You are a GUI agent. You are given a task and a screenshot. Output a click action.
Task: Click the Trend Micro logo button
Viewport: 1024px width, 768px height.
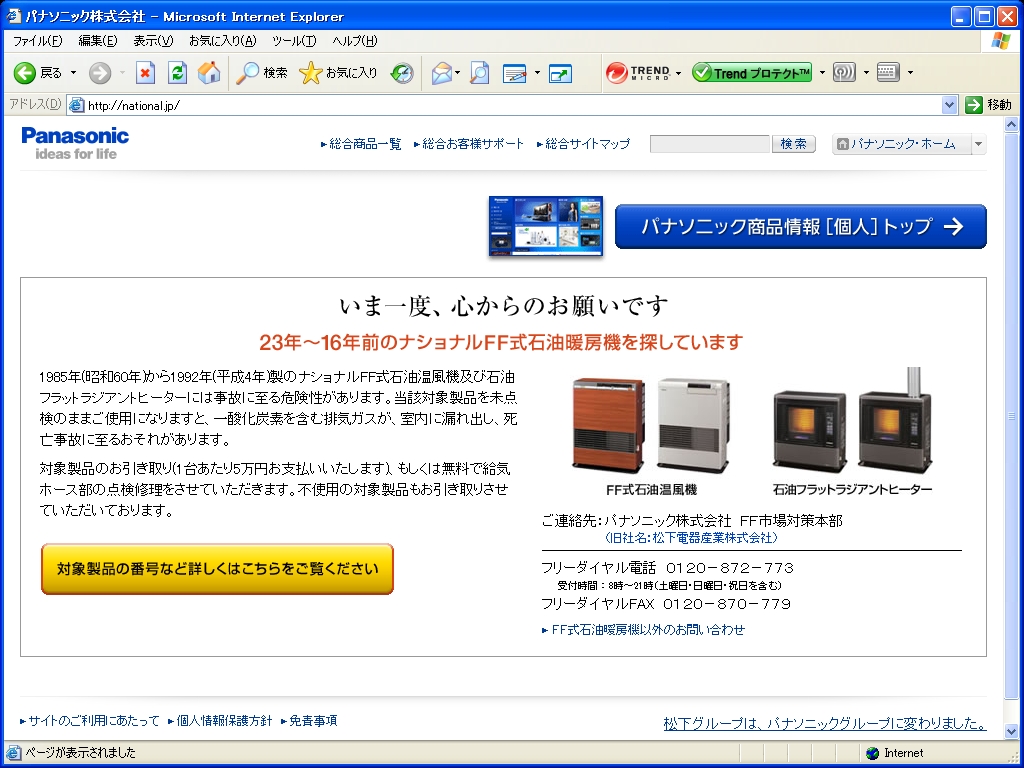pos(637,72)
